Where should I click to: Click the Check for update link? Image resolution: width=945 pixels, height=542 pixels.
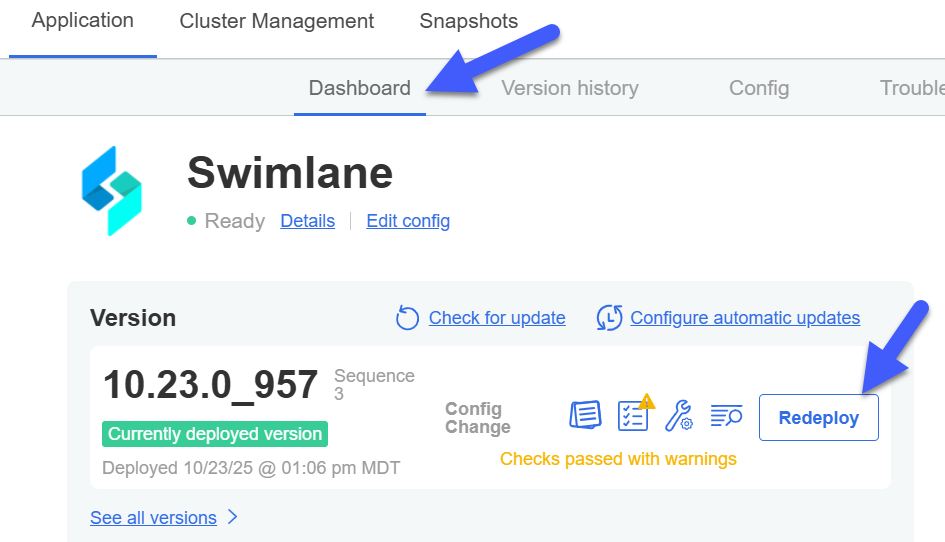click(x=497, y=318)
